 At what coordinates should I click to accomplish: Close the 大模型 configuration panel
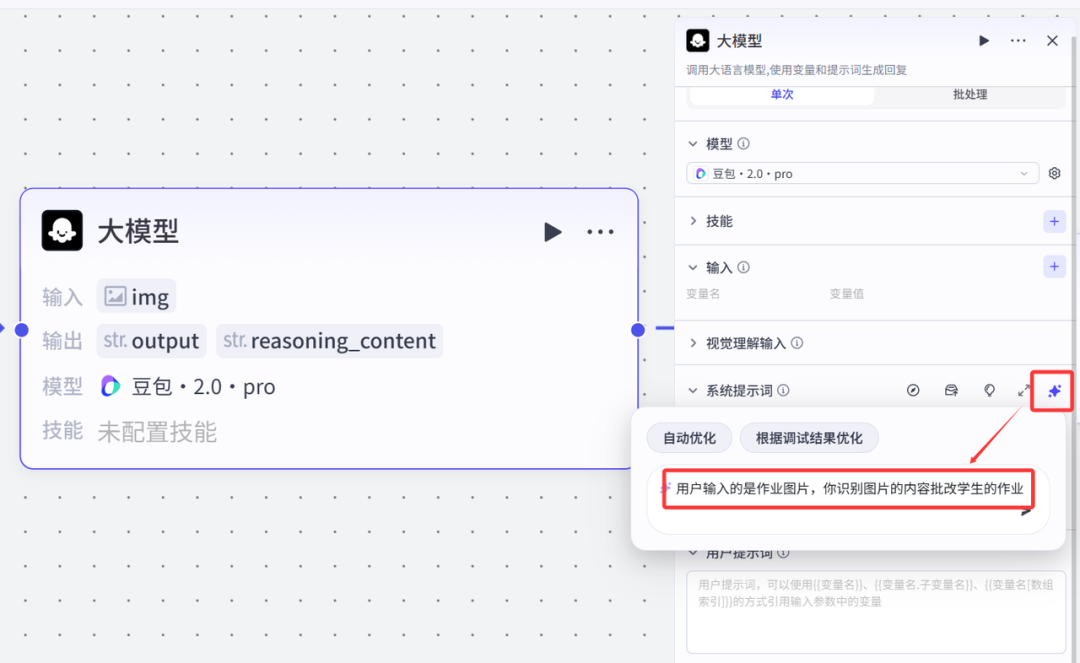[x=1052, y=41]
